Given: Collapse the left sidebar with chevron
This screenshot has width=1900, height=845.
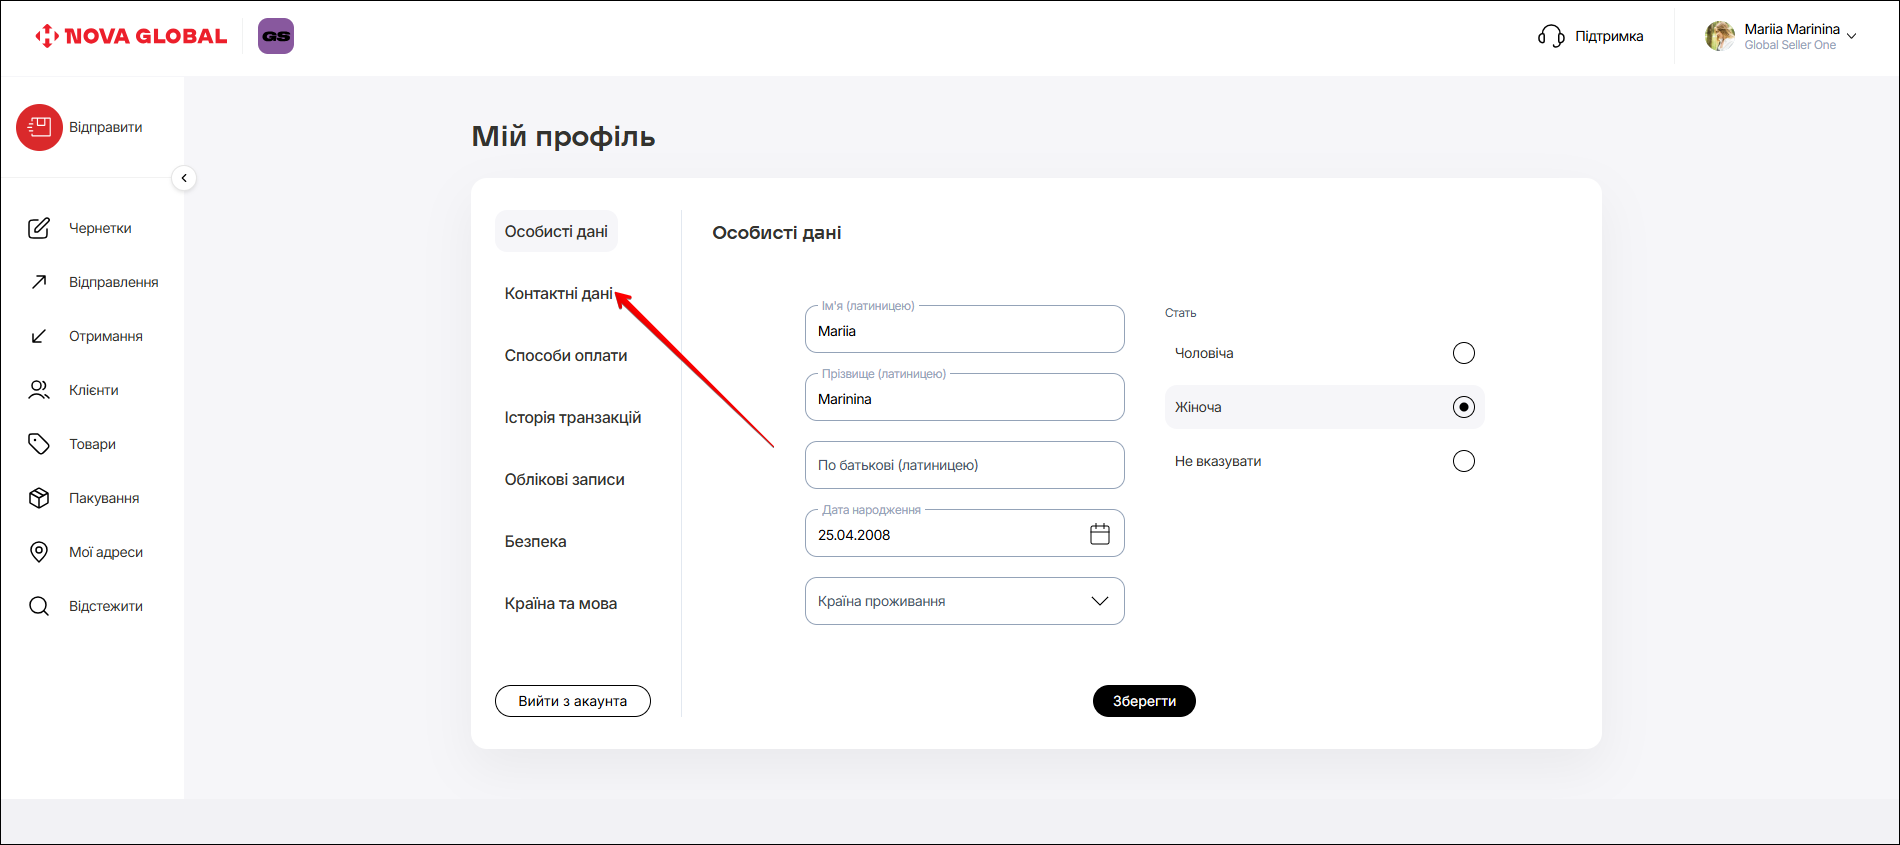Looking at the screenshot, I should (x=184, y=178).
